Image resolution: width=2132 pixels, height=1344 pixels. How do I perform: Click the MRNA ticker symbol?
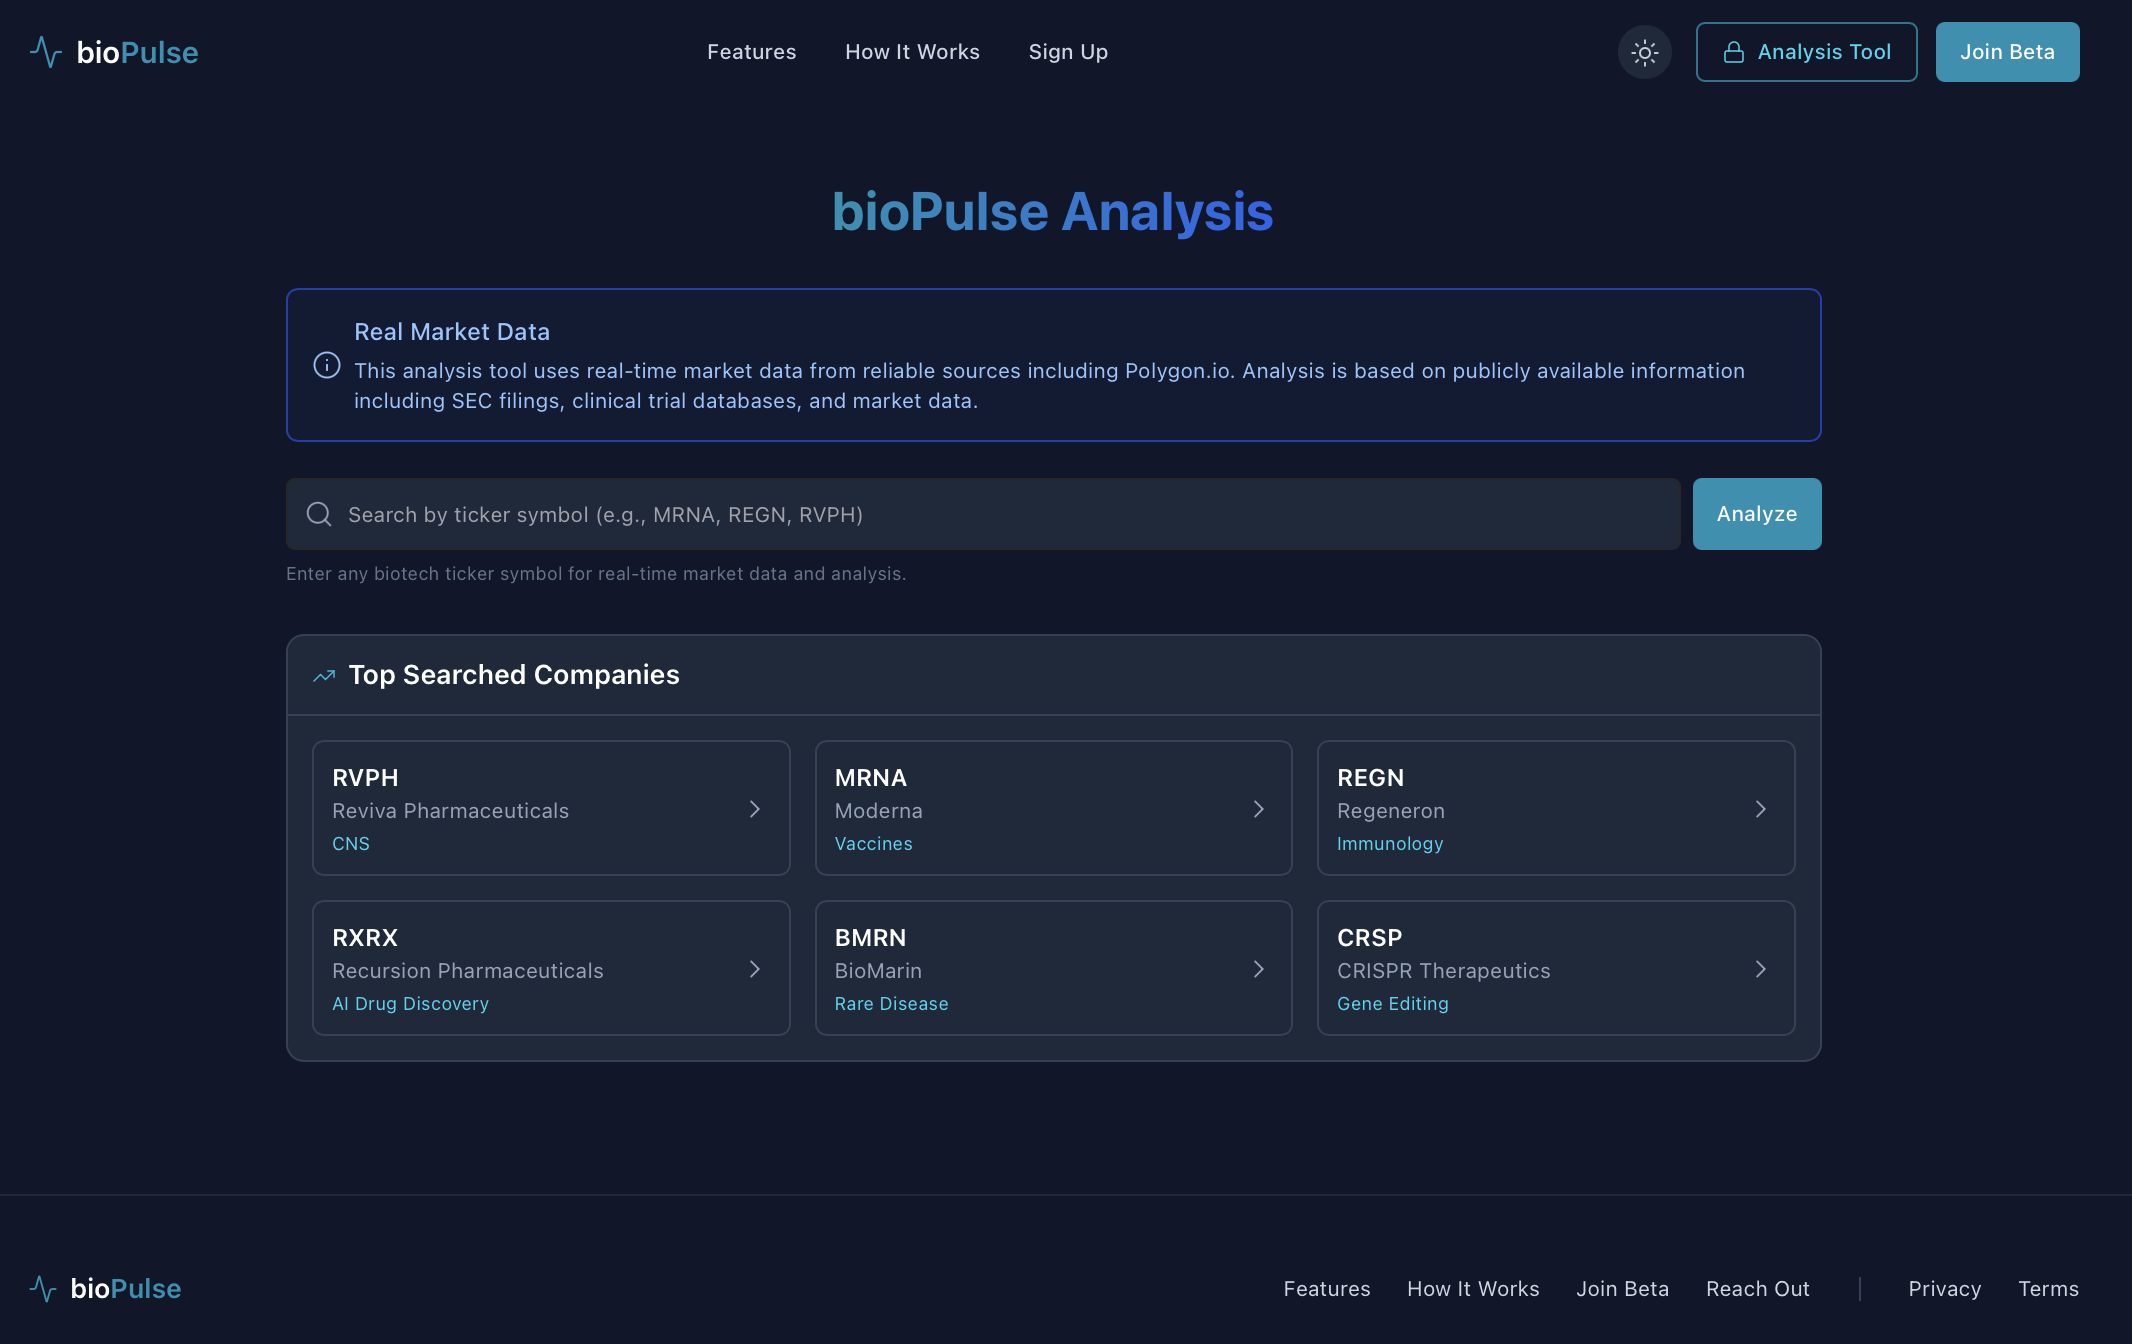coord(870,778)
